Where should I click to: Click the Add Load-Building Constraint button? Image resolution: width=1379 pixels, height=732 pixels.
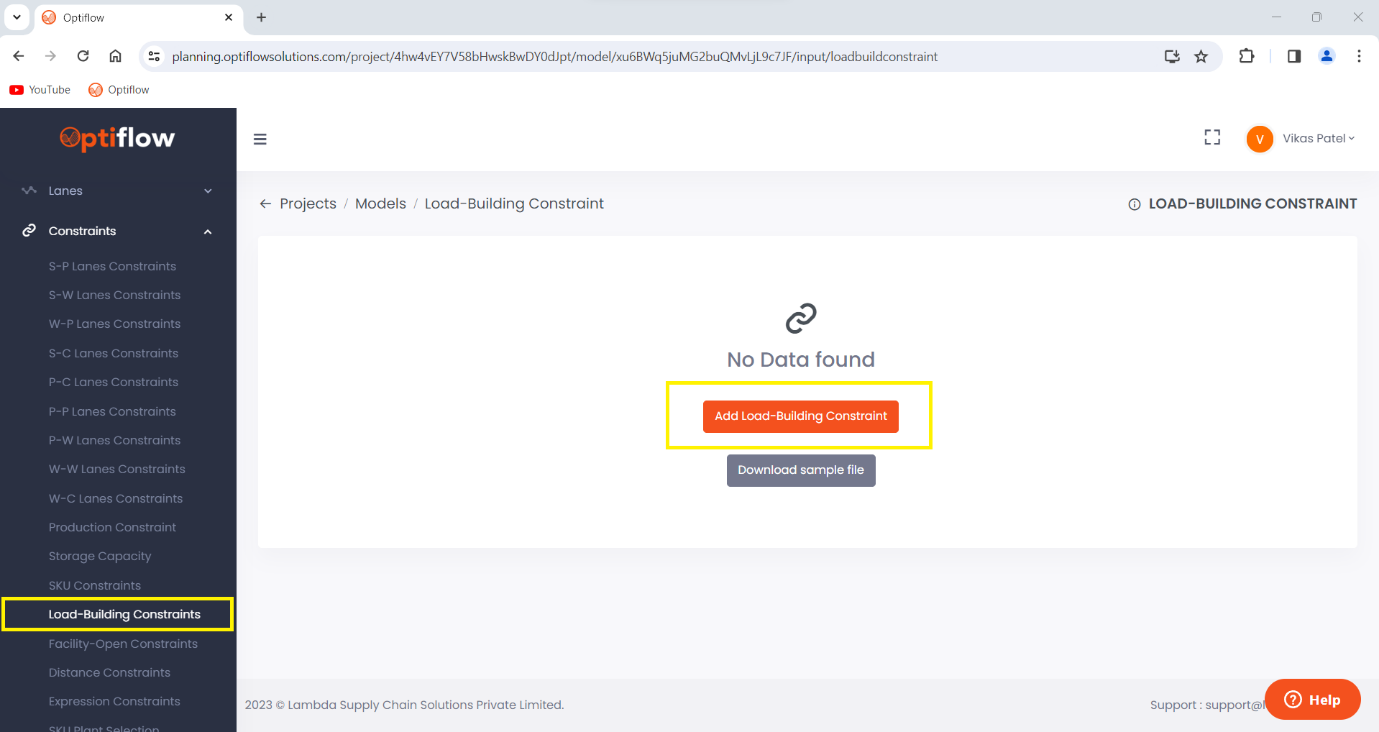pos(800,416)
